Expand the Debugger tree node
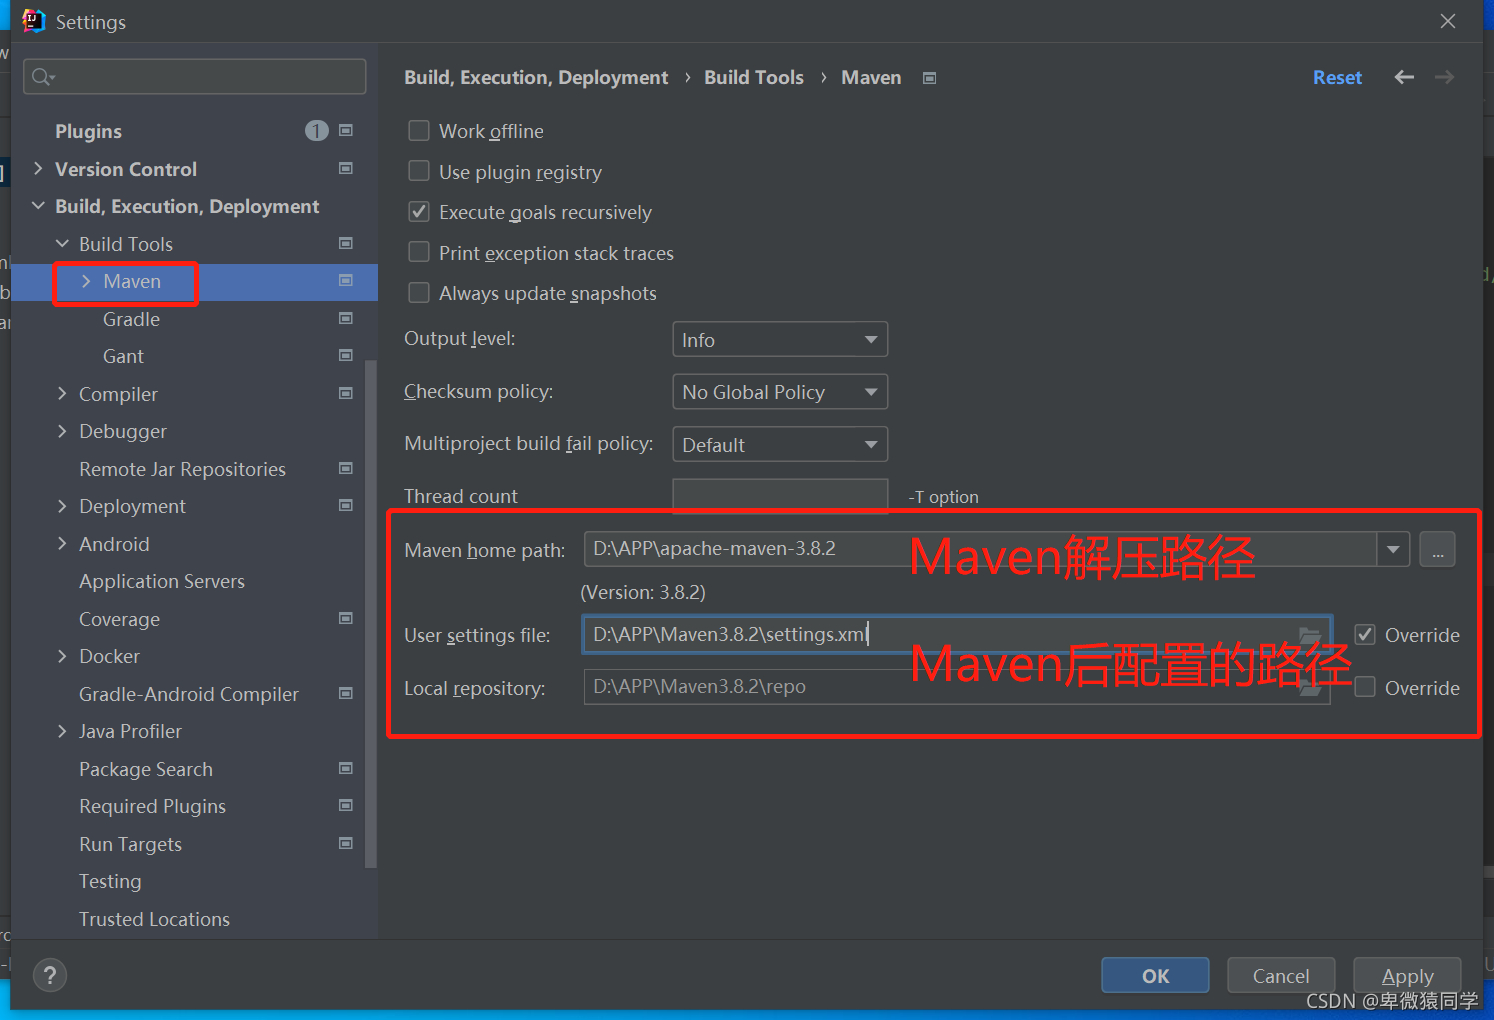 62,431
